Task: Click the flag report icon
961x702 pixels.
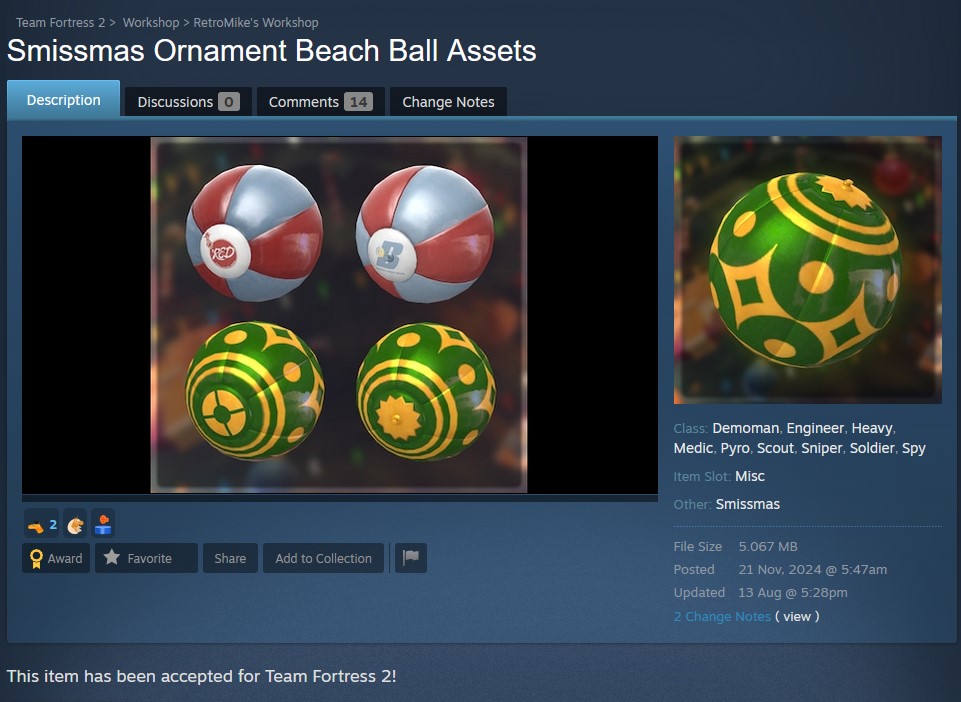Action: (x=411, y=558)
